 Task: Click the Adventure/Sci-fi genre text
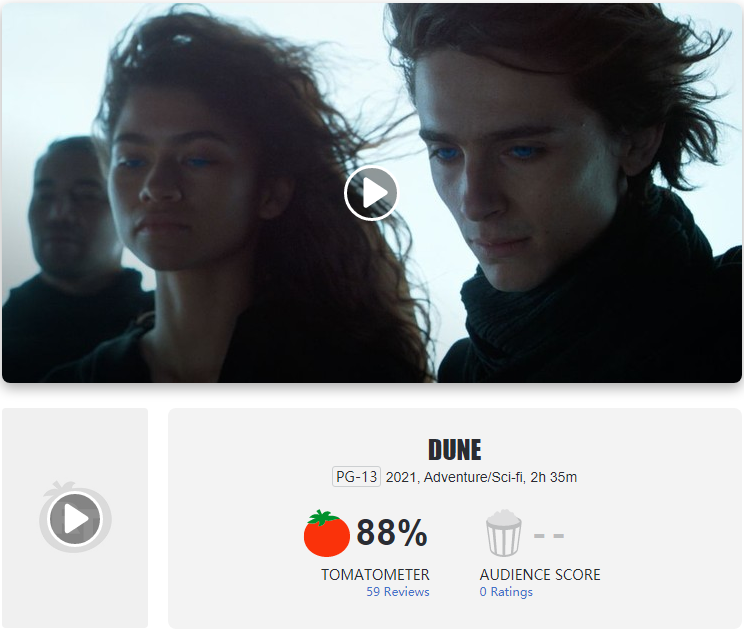click(x=474, y=477)
